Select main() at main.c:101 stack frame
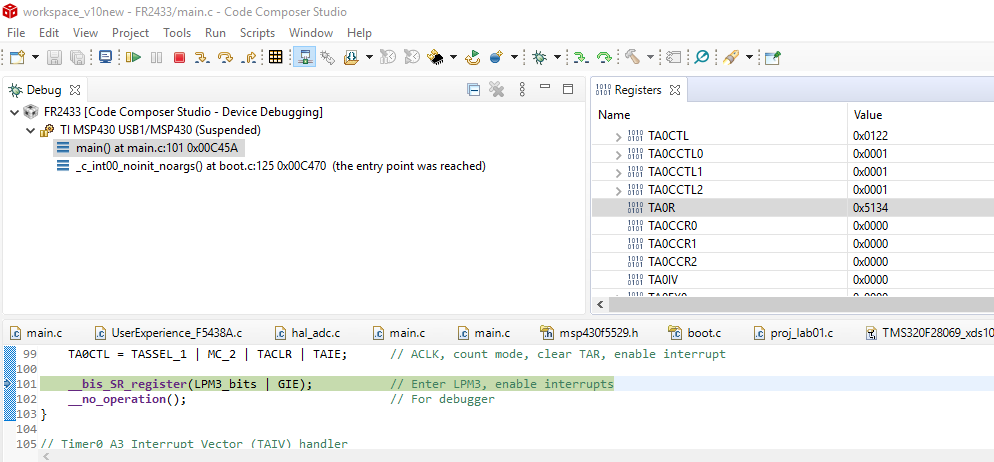 click(149, 148)
